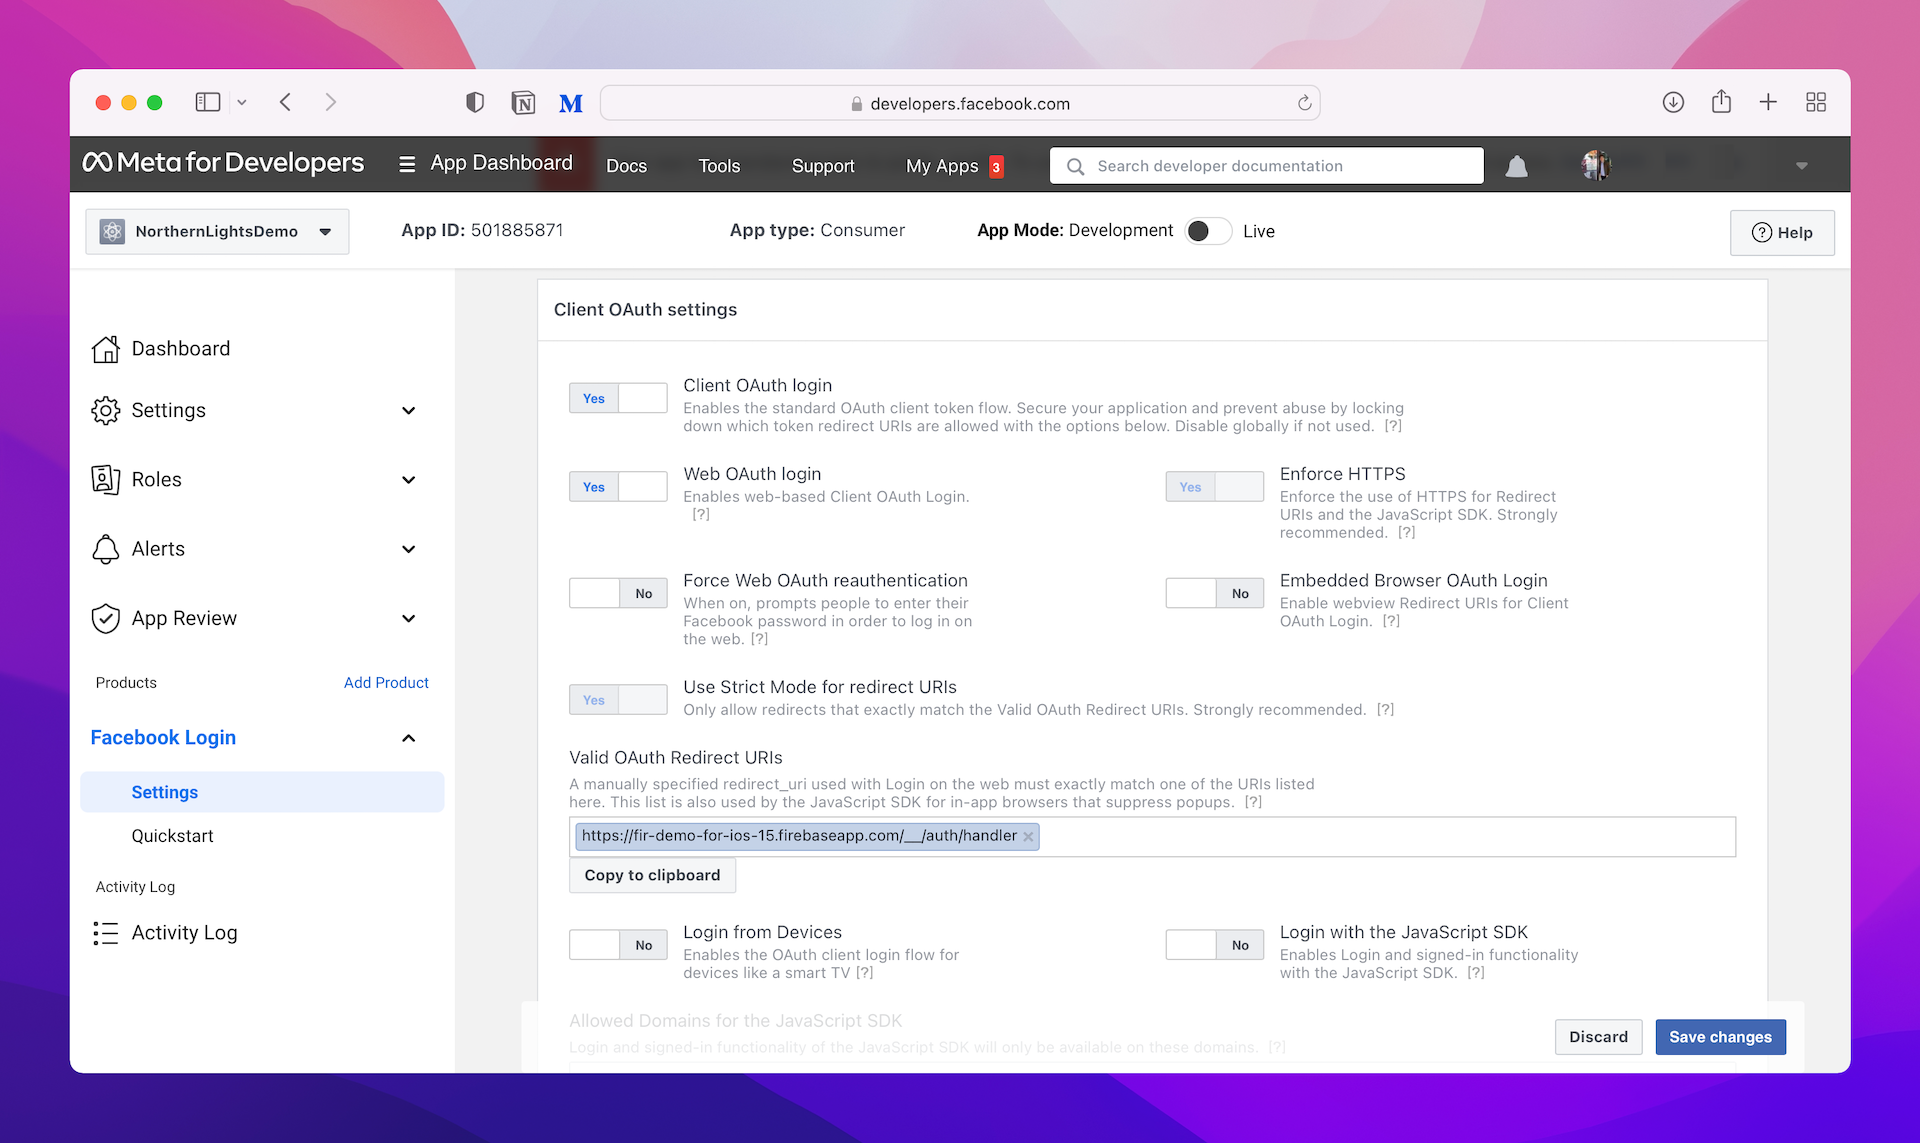1920x1143 pixels.
Task: Open the Docs menu item
Action: tap(626, 166)
